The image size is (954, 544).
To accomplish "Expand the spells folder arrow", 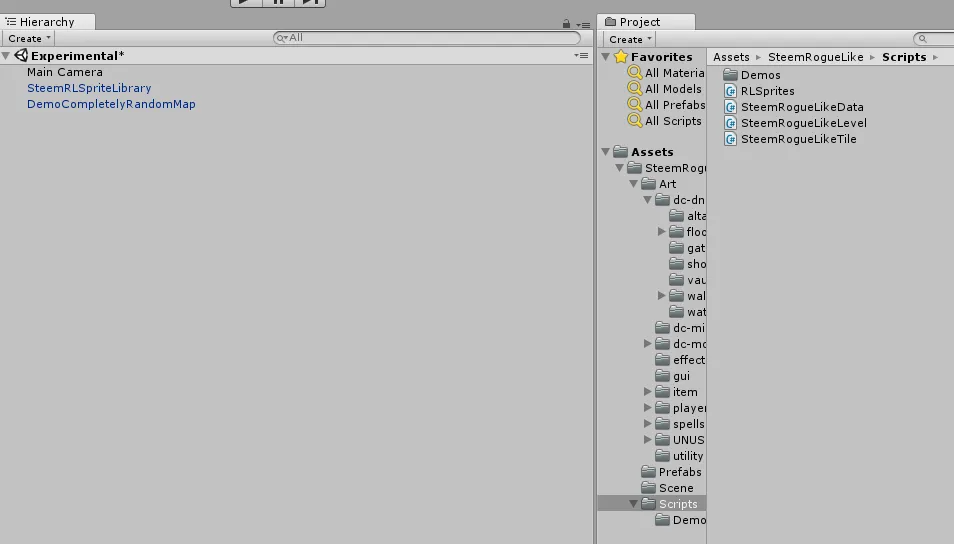I will [648, 424].
